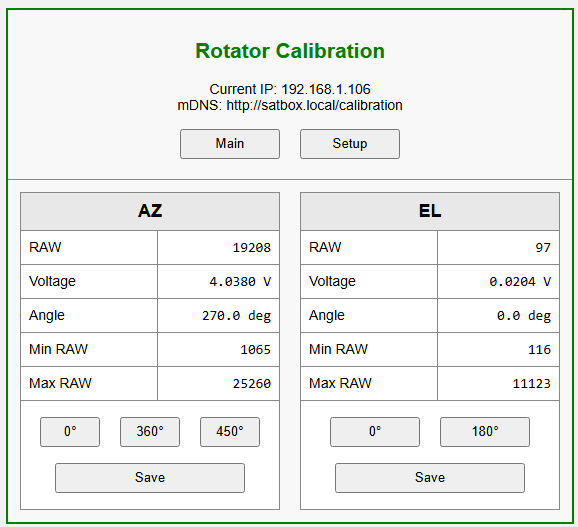
Task: Click EL Min RAW value 116
Action: pos(539,349)
